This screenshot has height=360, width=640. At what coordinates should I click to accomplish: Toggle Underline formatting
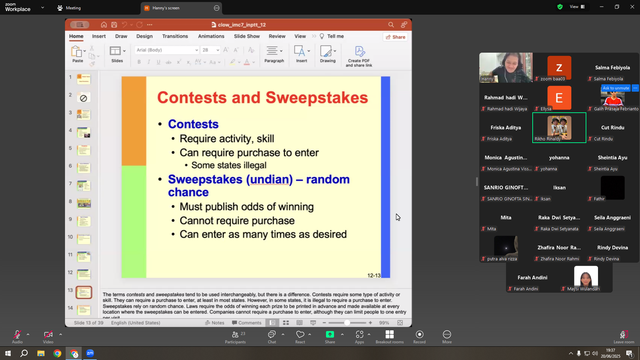(158, 62)
